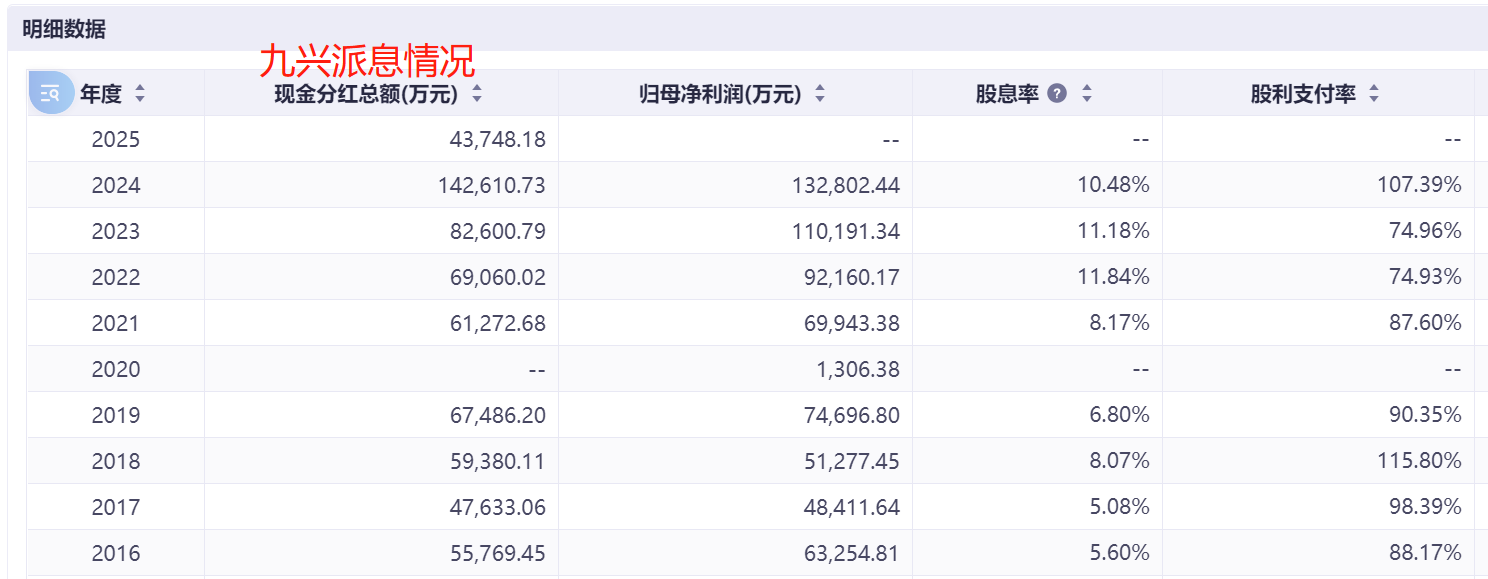
Task: Select the 明细数据 section tab
Action: [64, 30]
